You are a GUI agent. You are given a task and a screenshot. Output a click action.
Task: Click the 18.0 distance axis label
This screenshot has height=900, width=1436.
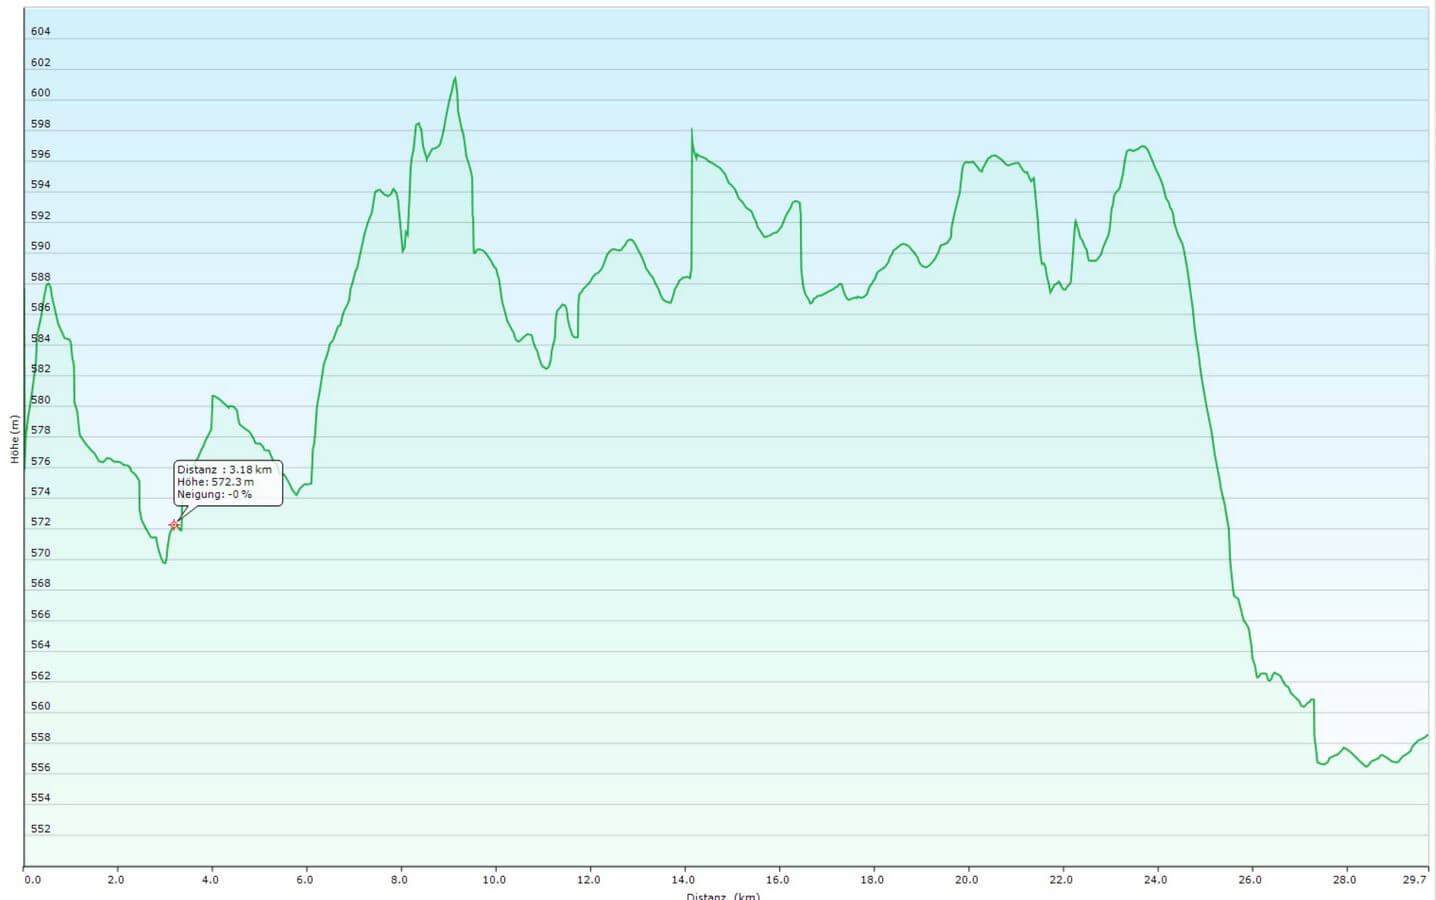pyautogui.click(x=872, y=880)
